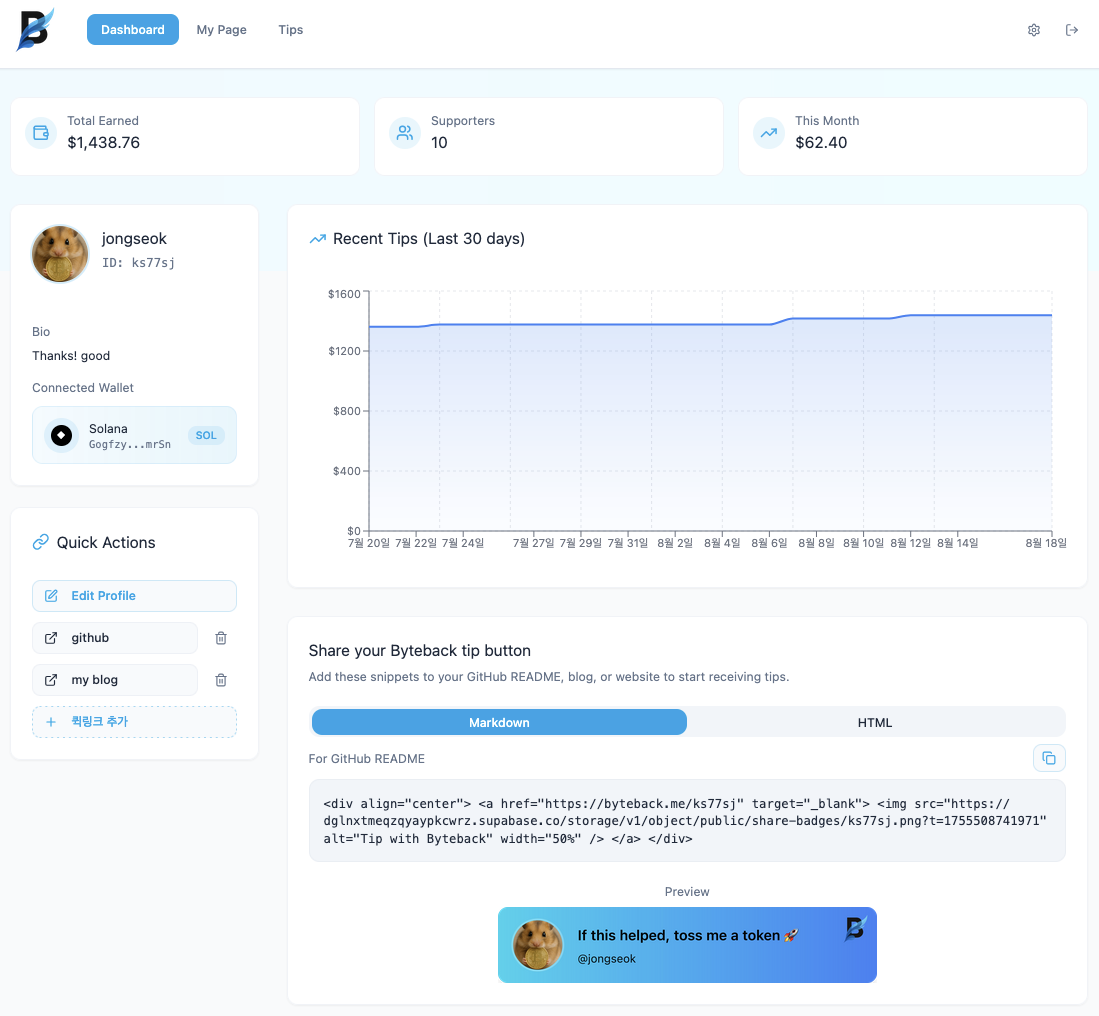Click the wallet icon on Total Earned card

(x=40, y=132)
